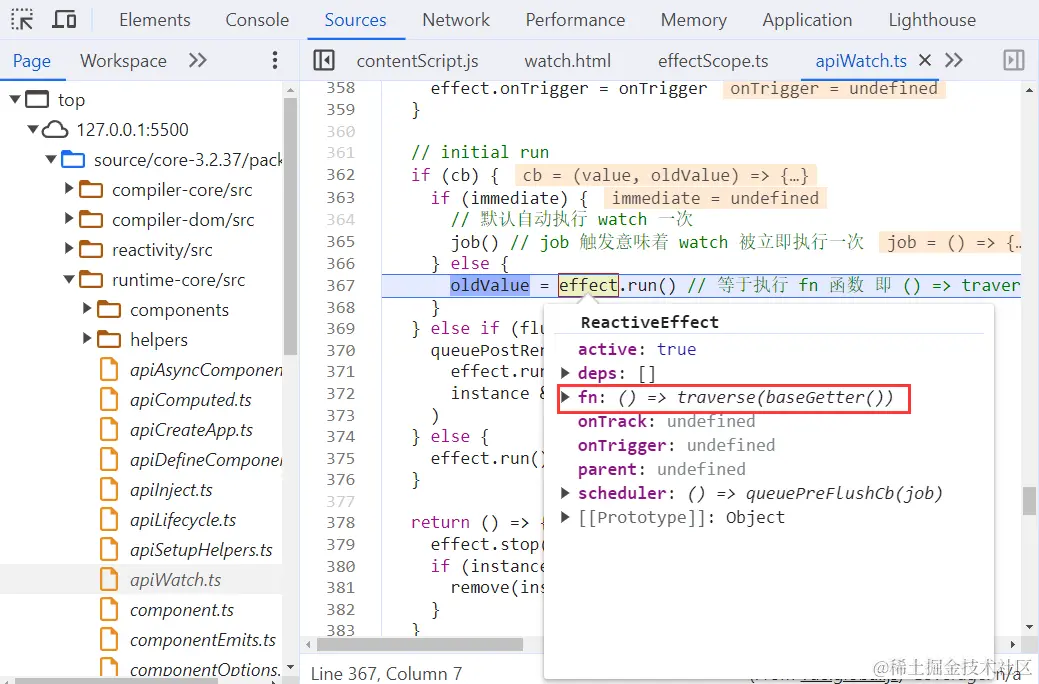Viewport: 1039px width, 684px height.
Task: Toggle the navigator sidebar icon
Action: [x=324, y=60]
